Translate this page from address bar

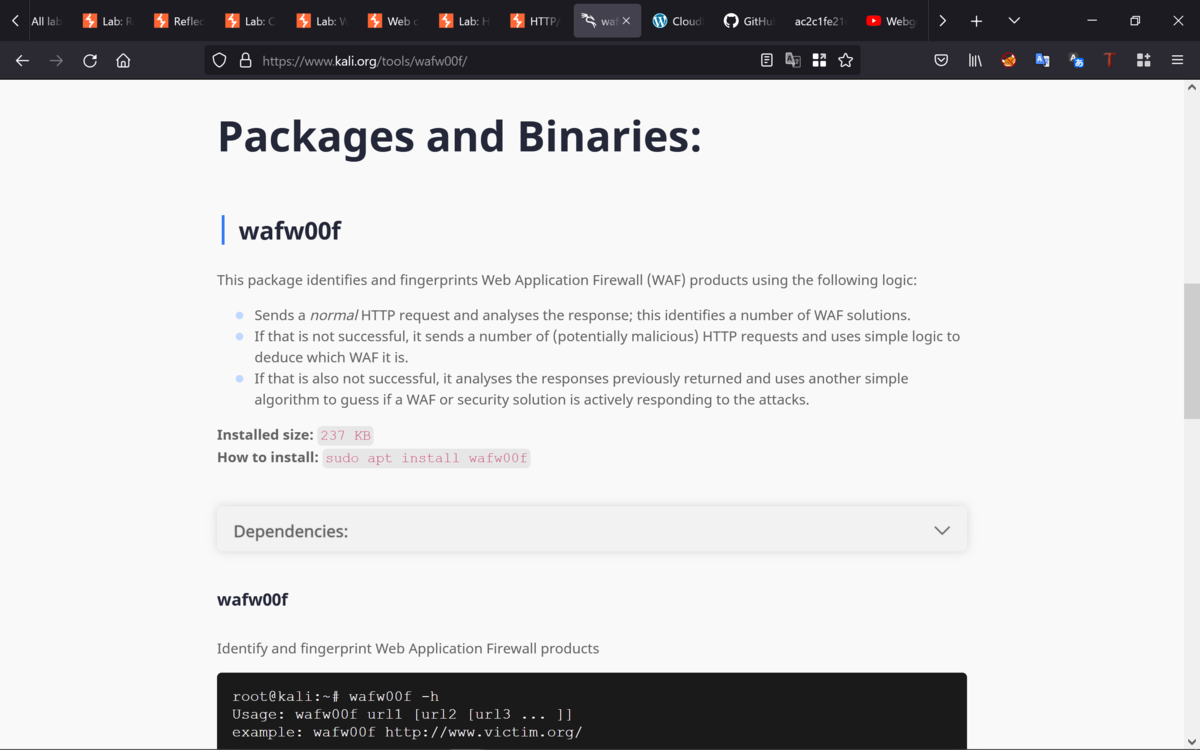tap(793, 61)
